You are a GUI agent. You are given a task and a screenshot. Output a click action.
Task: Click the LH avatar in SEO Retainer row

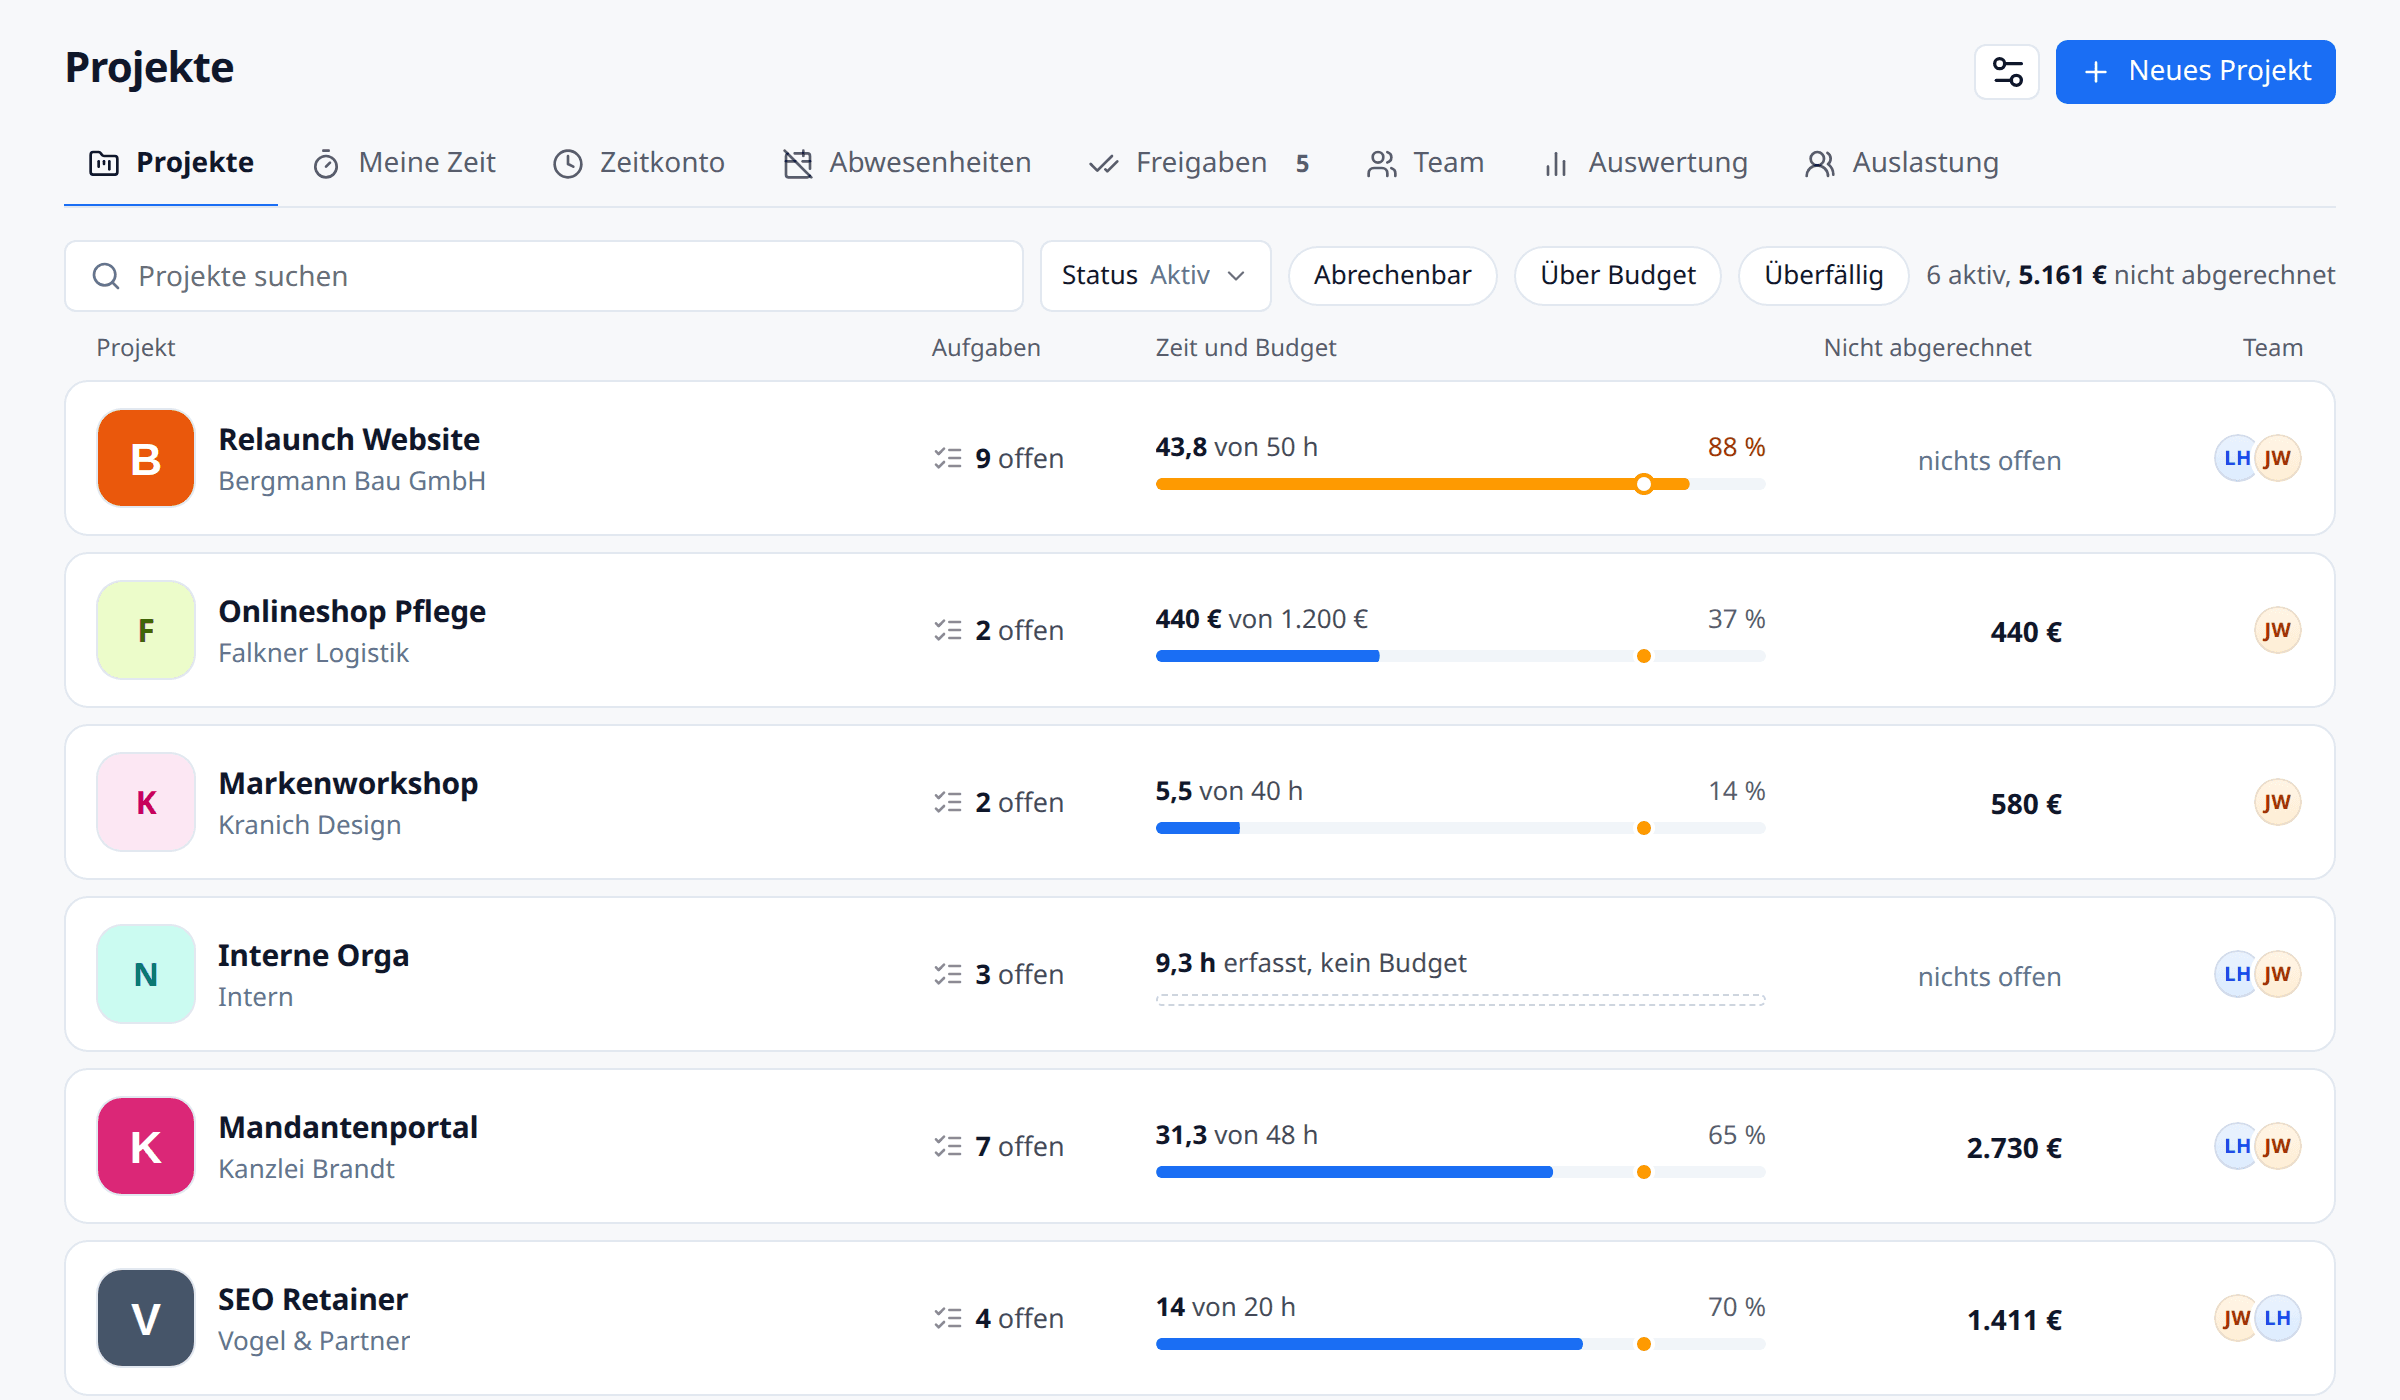click(x=2279, y=1318)
